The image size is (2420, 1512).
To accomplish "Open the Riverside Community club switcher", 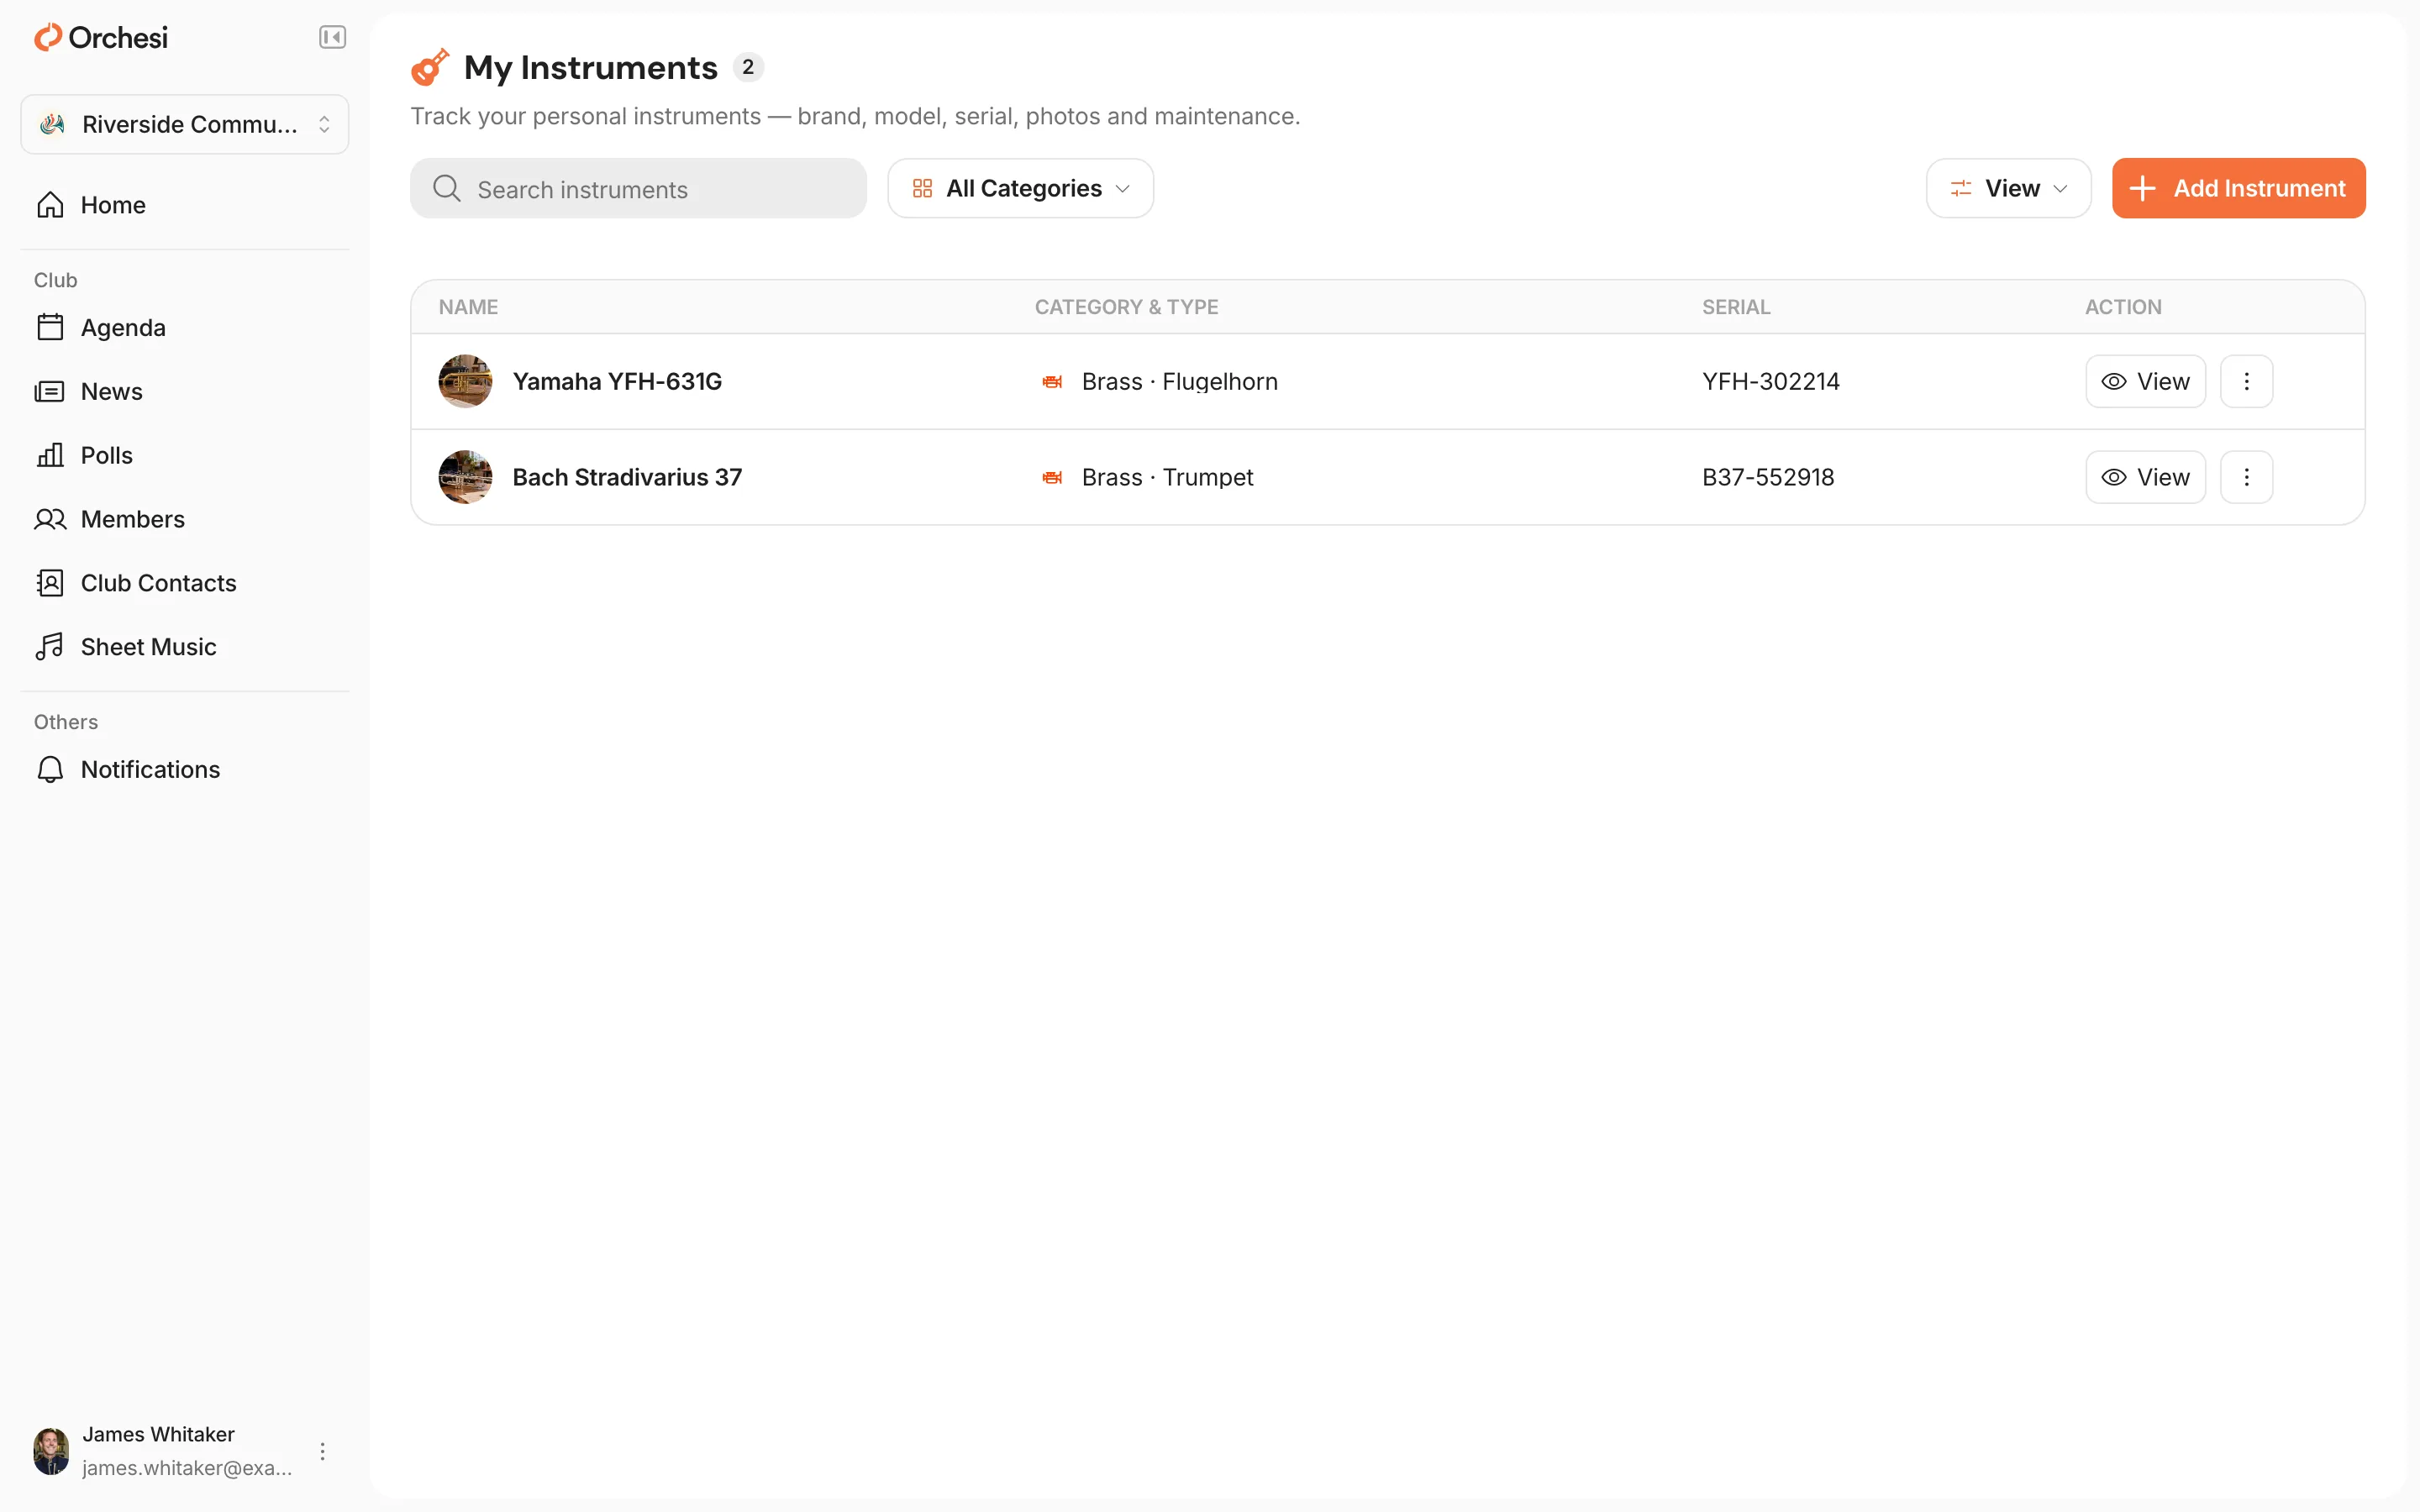I will tap(185, 124).
